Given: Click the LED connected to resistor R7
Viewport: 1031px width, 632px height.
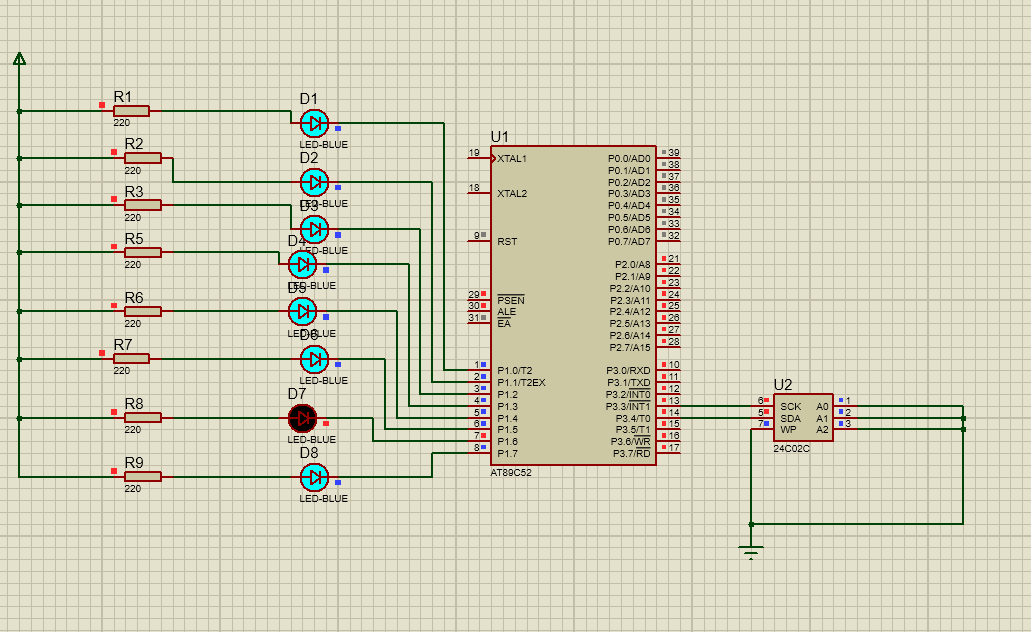Looking at the screenshot, I should [314, 359].
